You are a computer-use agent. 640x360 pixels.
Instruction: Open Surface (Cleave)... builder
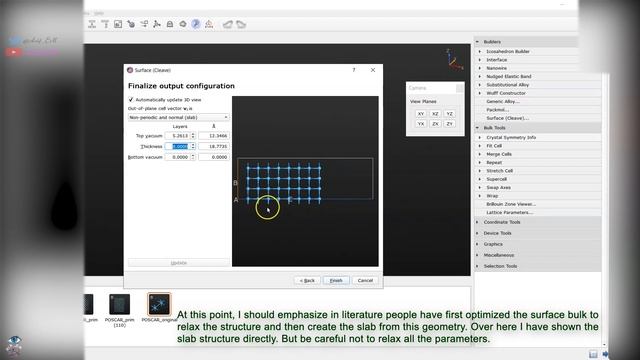[507, 118]
